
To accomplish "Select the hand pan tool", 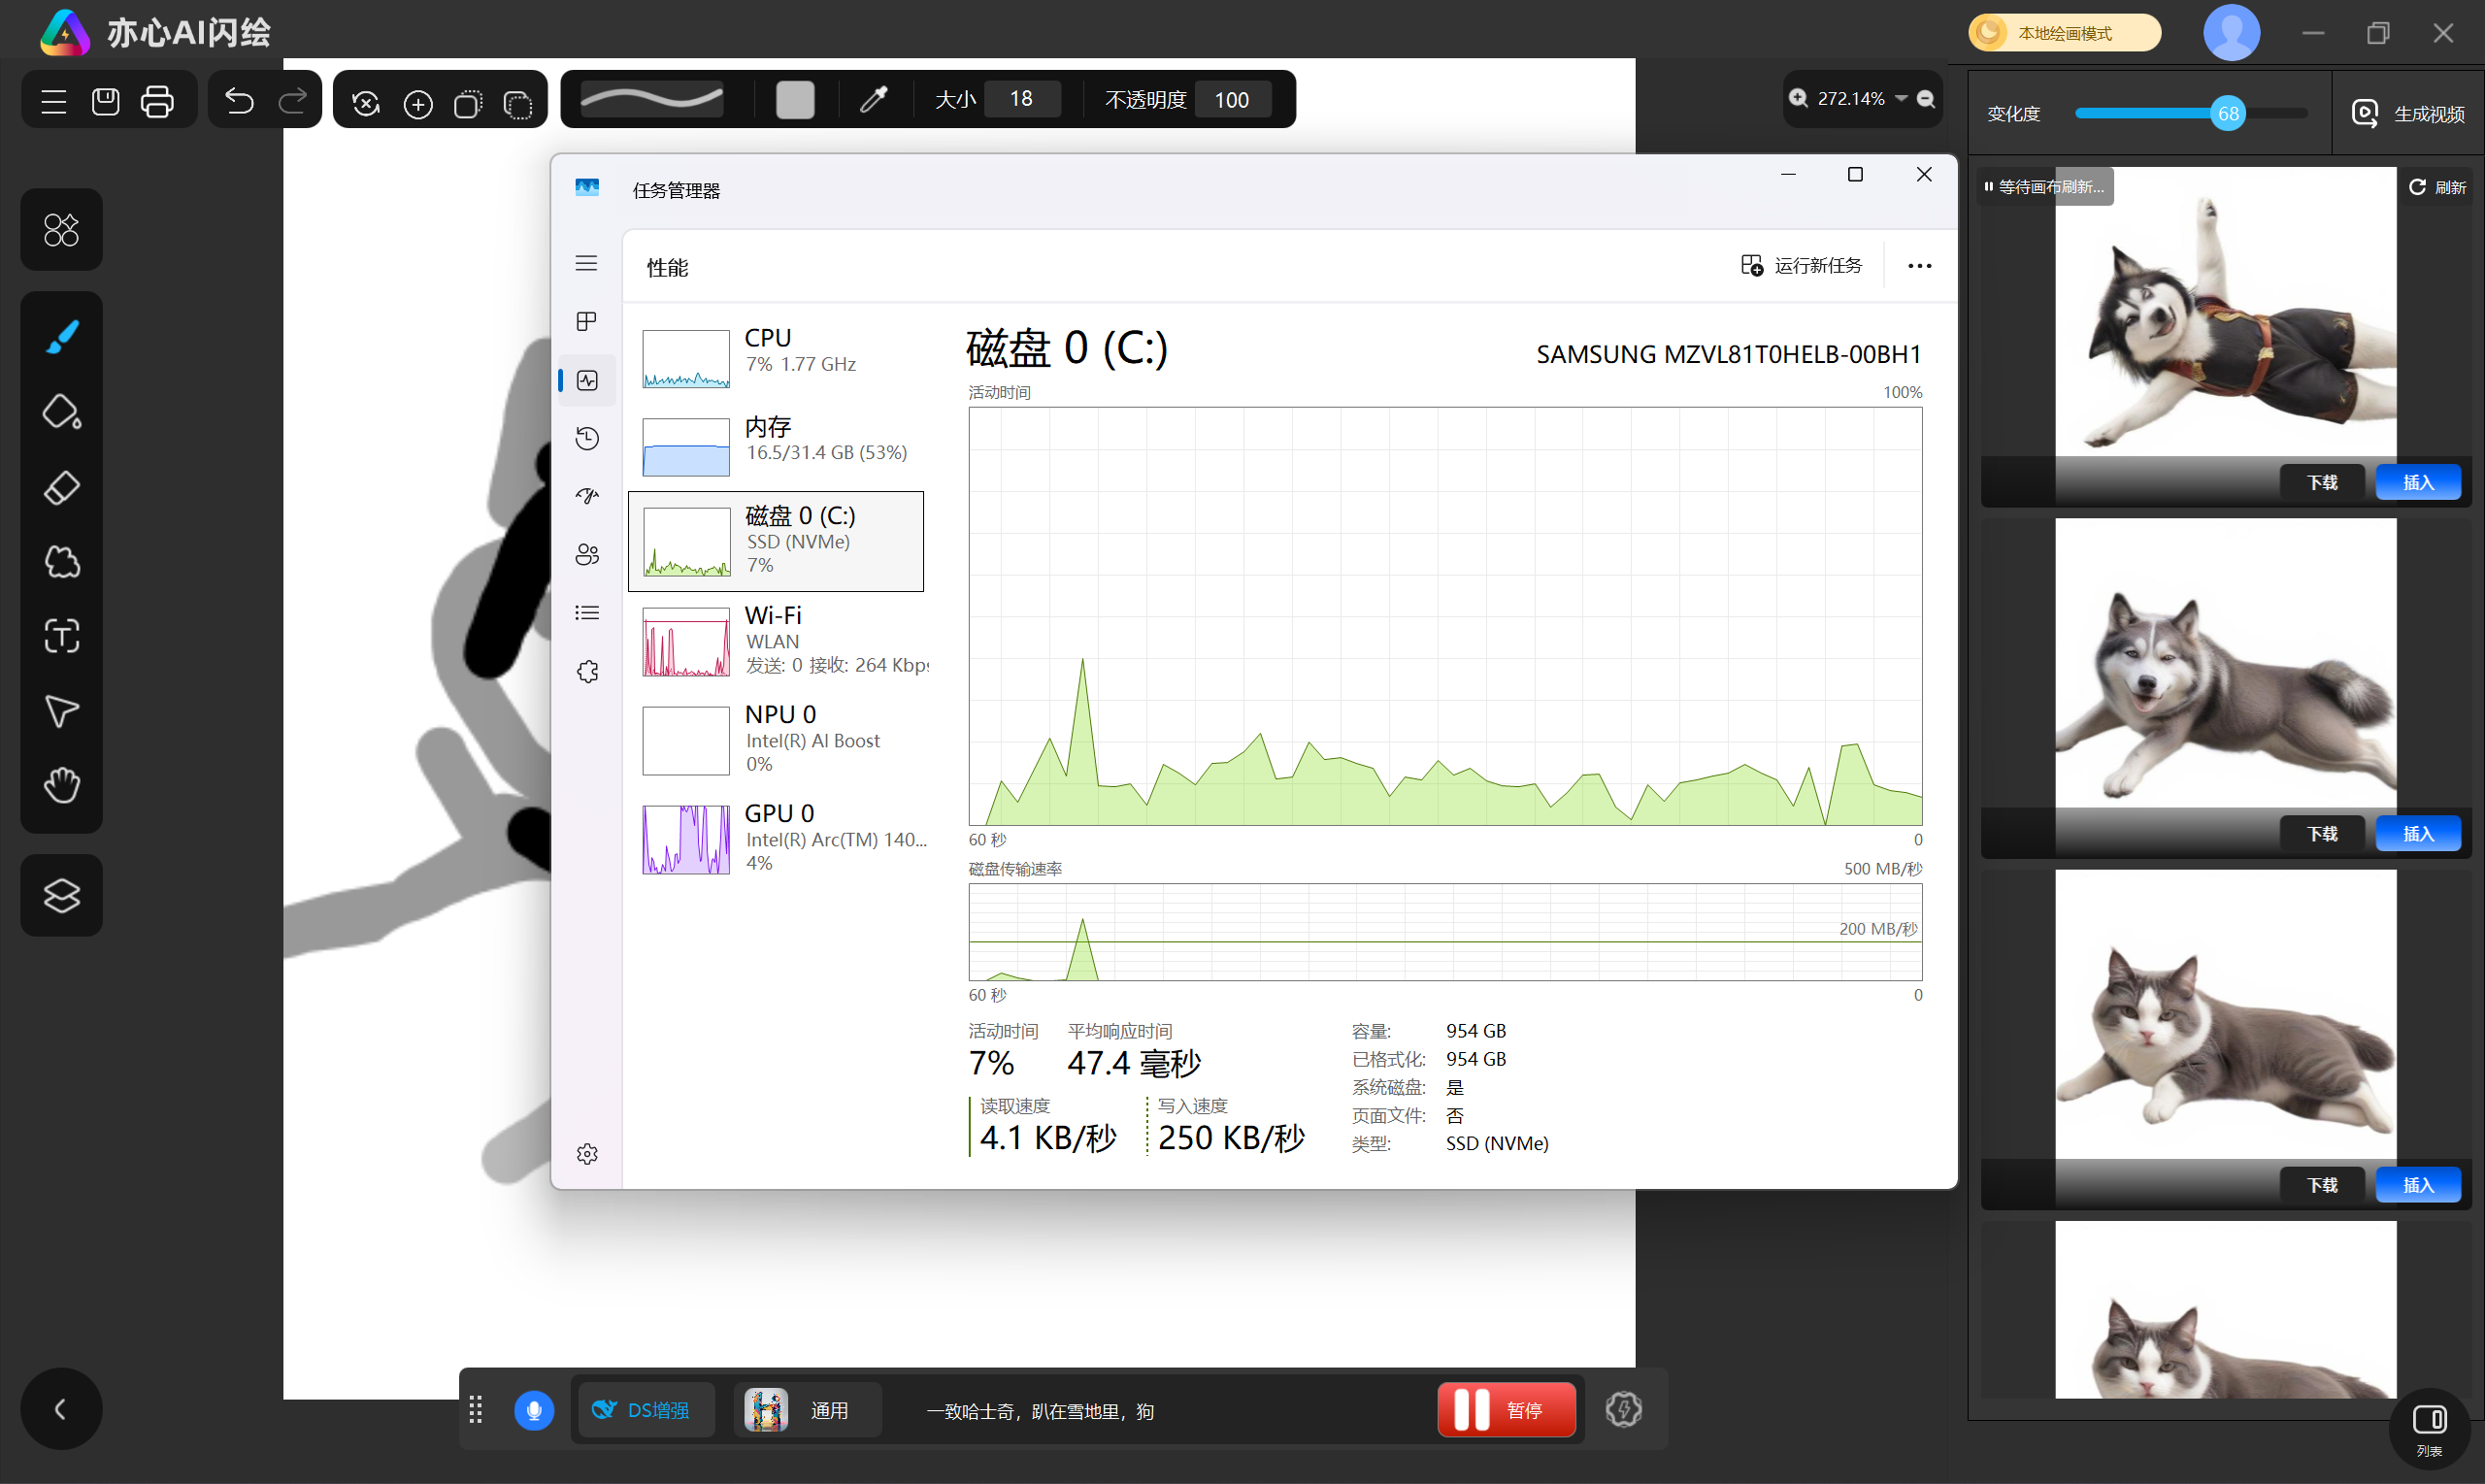I will [x=62, y=785].
